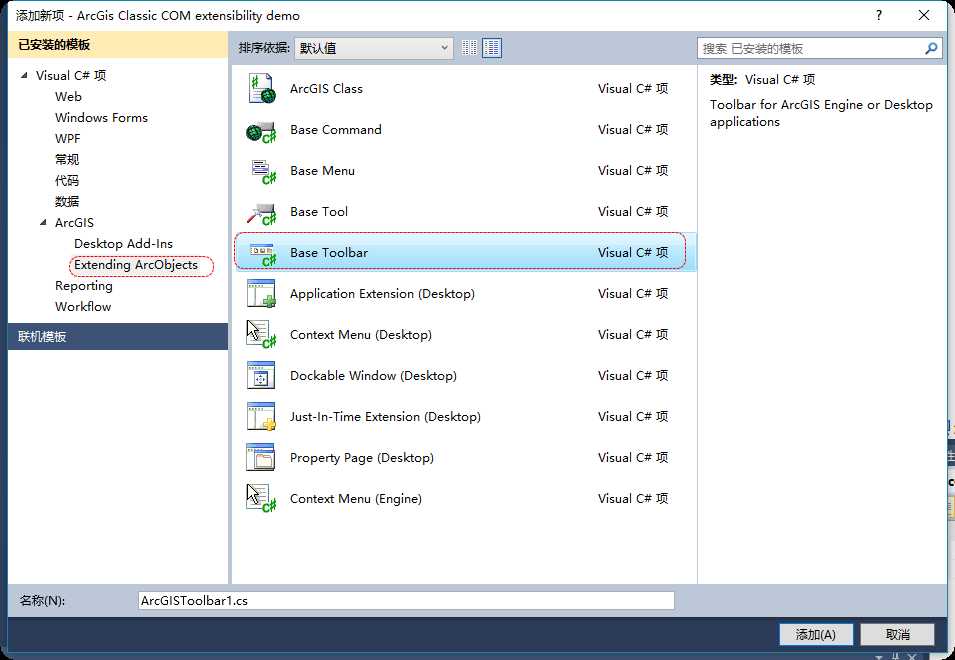Switch to the 已安装的模板 section
955x660 pixels.
click(x=118, y=44)
